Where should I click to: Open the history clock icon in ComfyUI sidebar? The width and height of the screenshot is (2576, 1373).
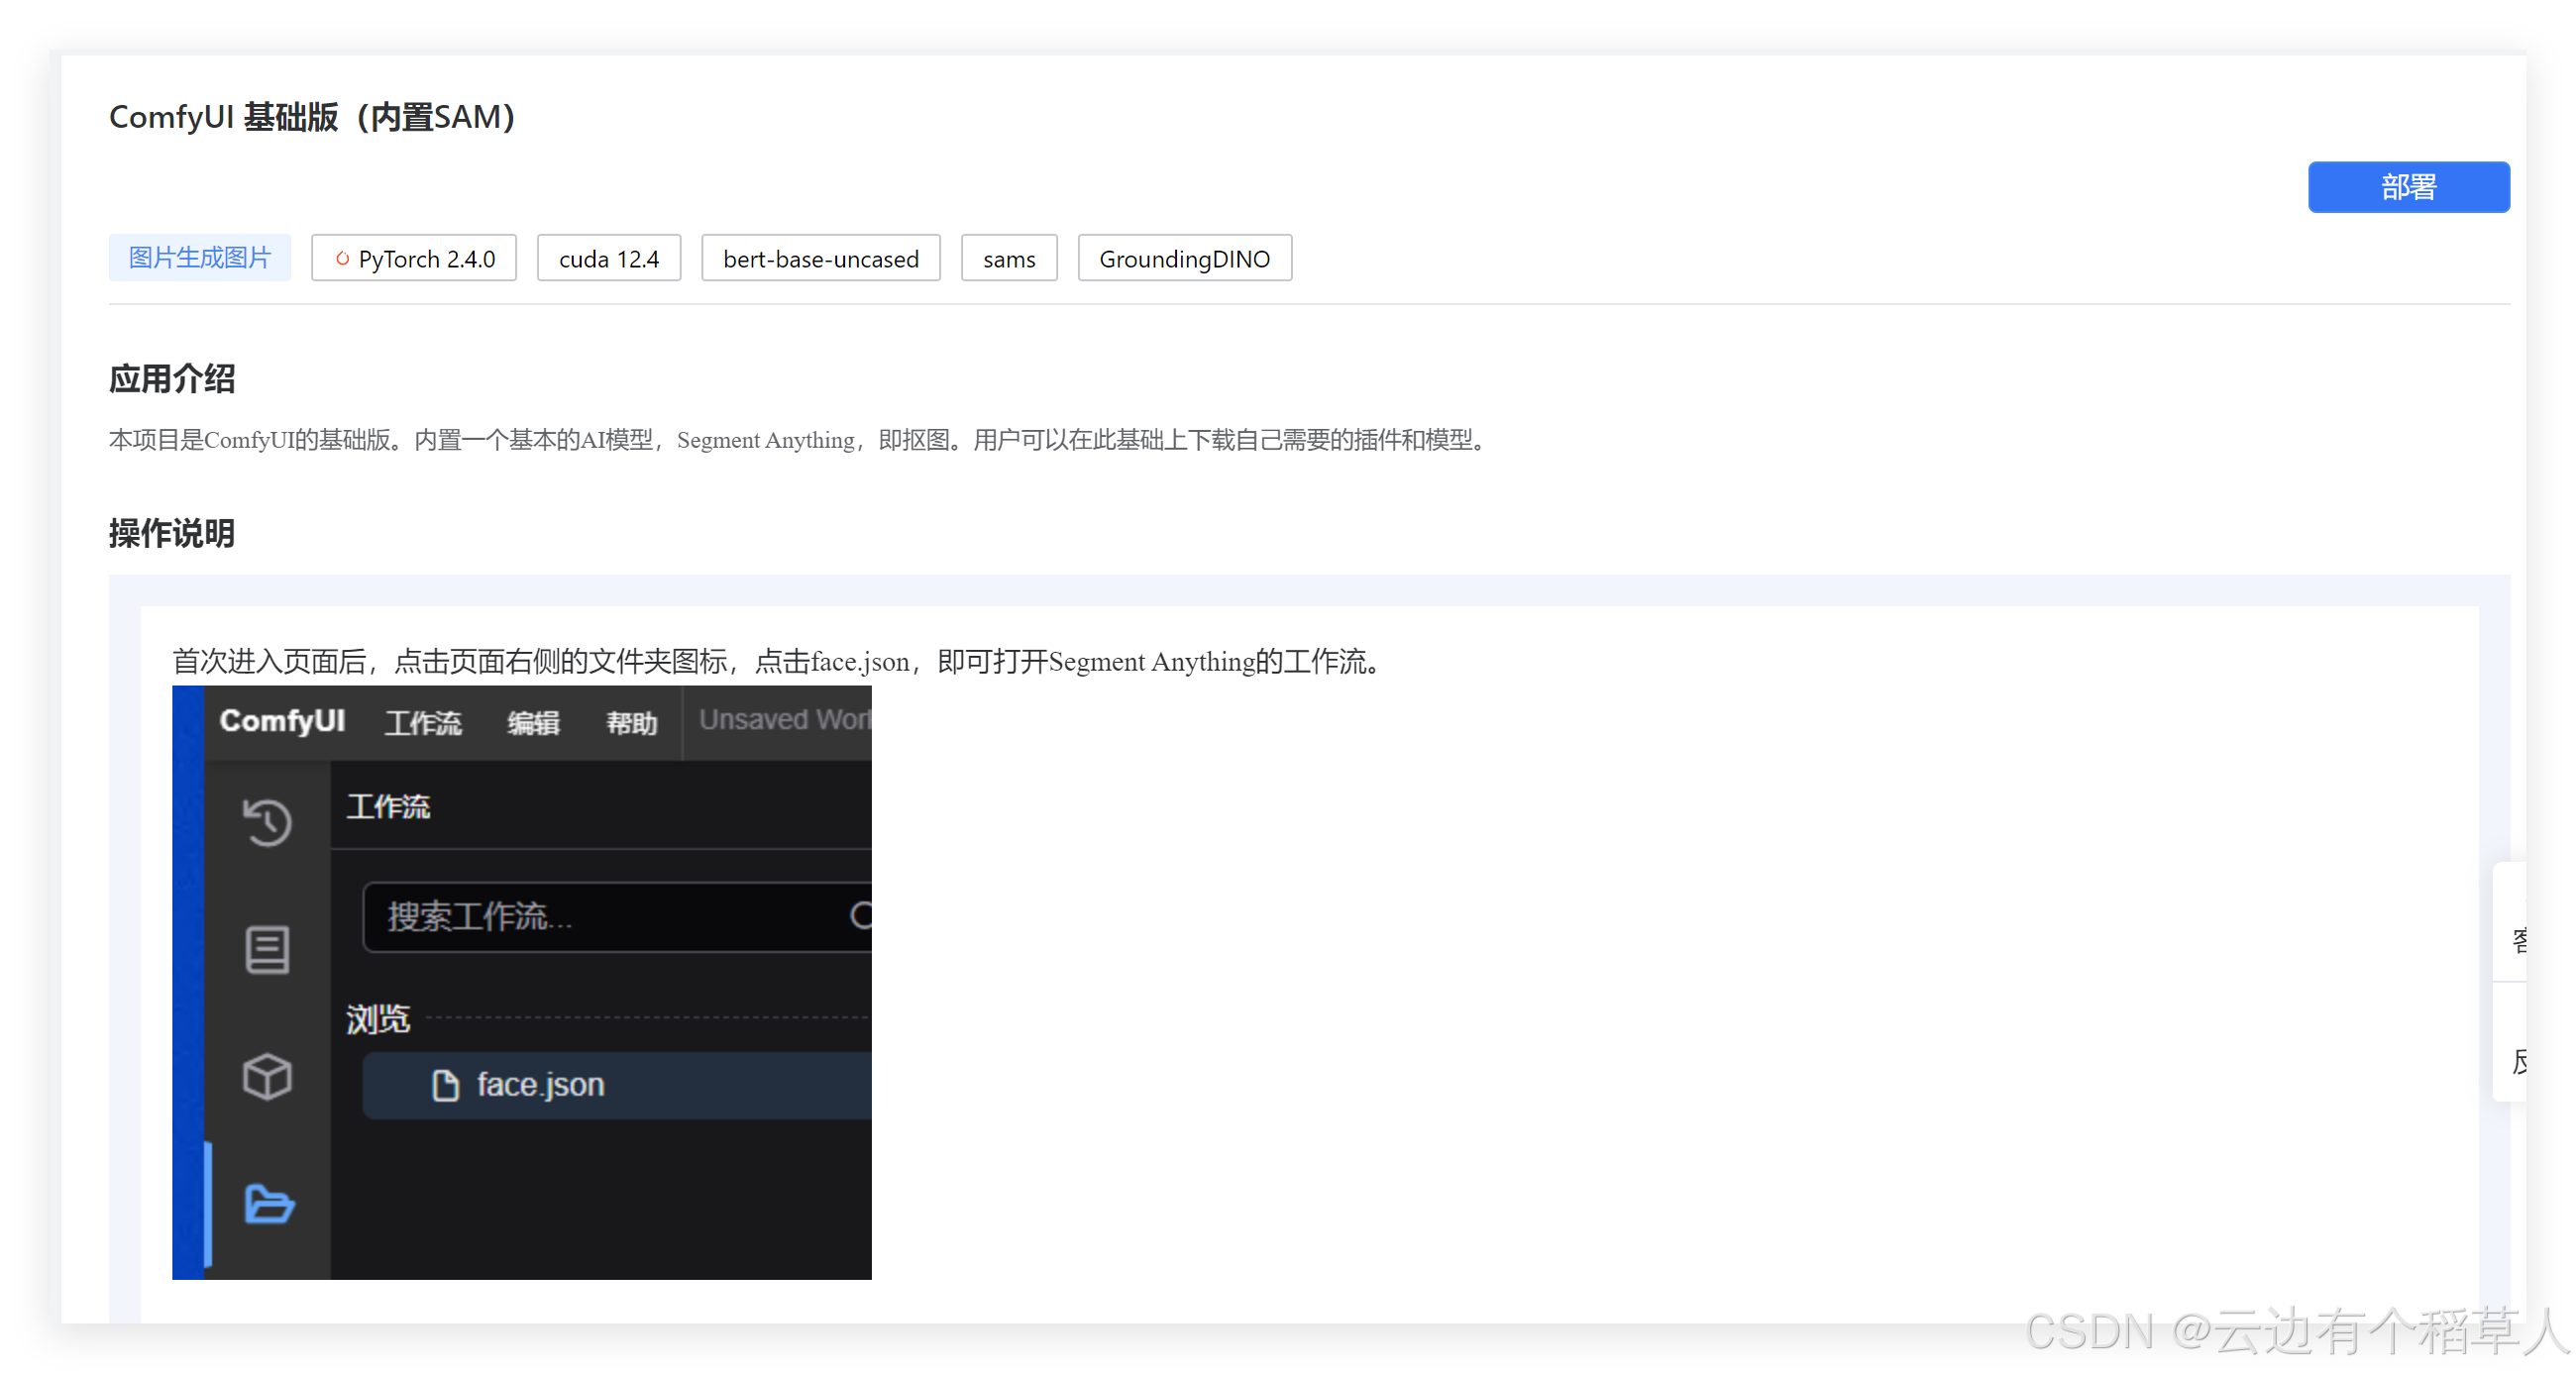[x=267, y=822]
